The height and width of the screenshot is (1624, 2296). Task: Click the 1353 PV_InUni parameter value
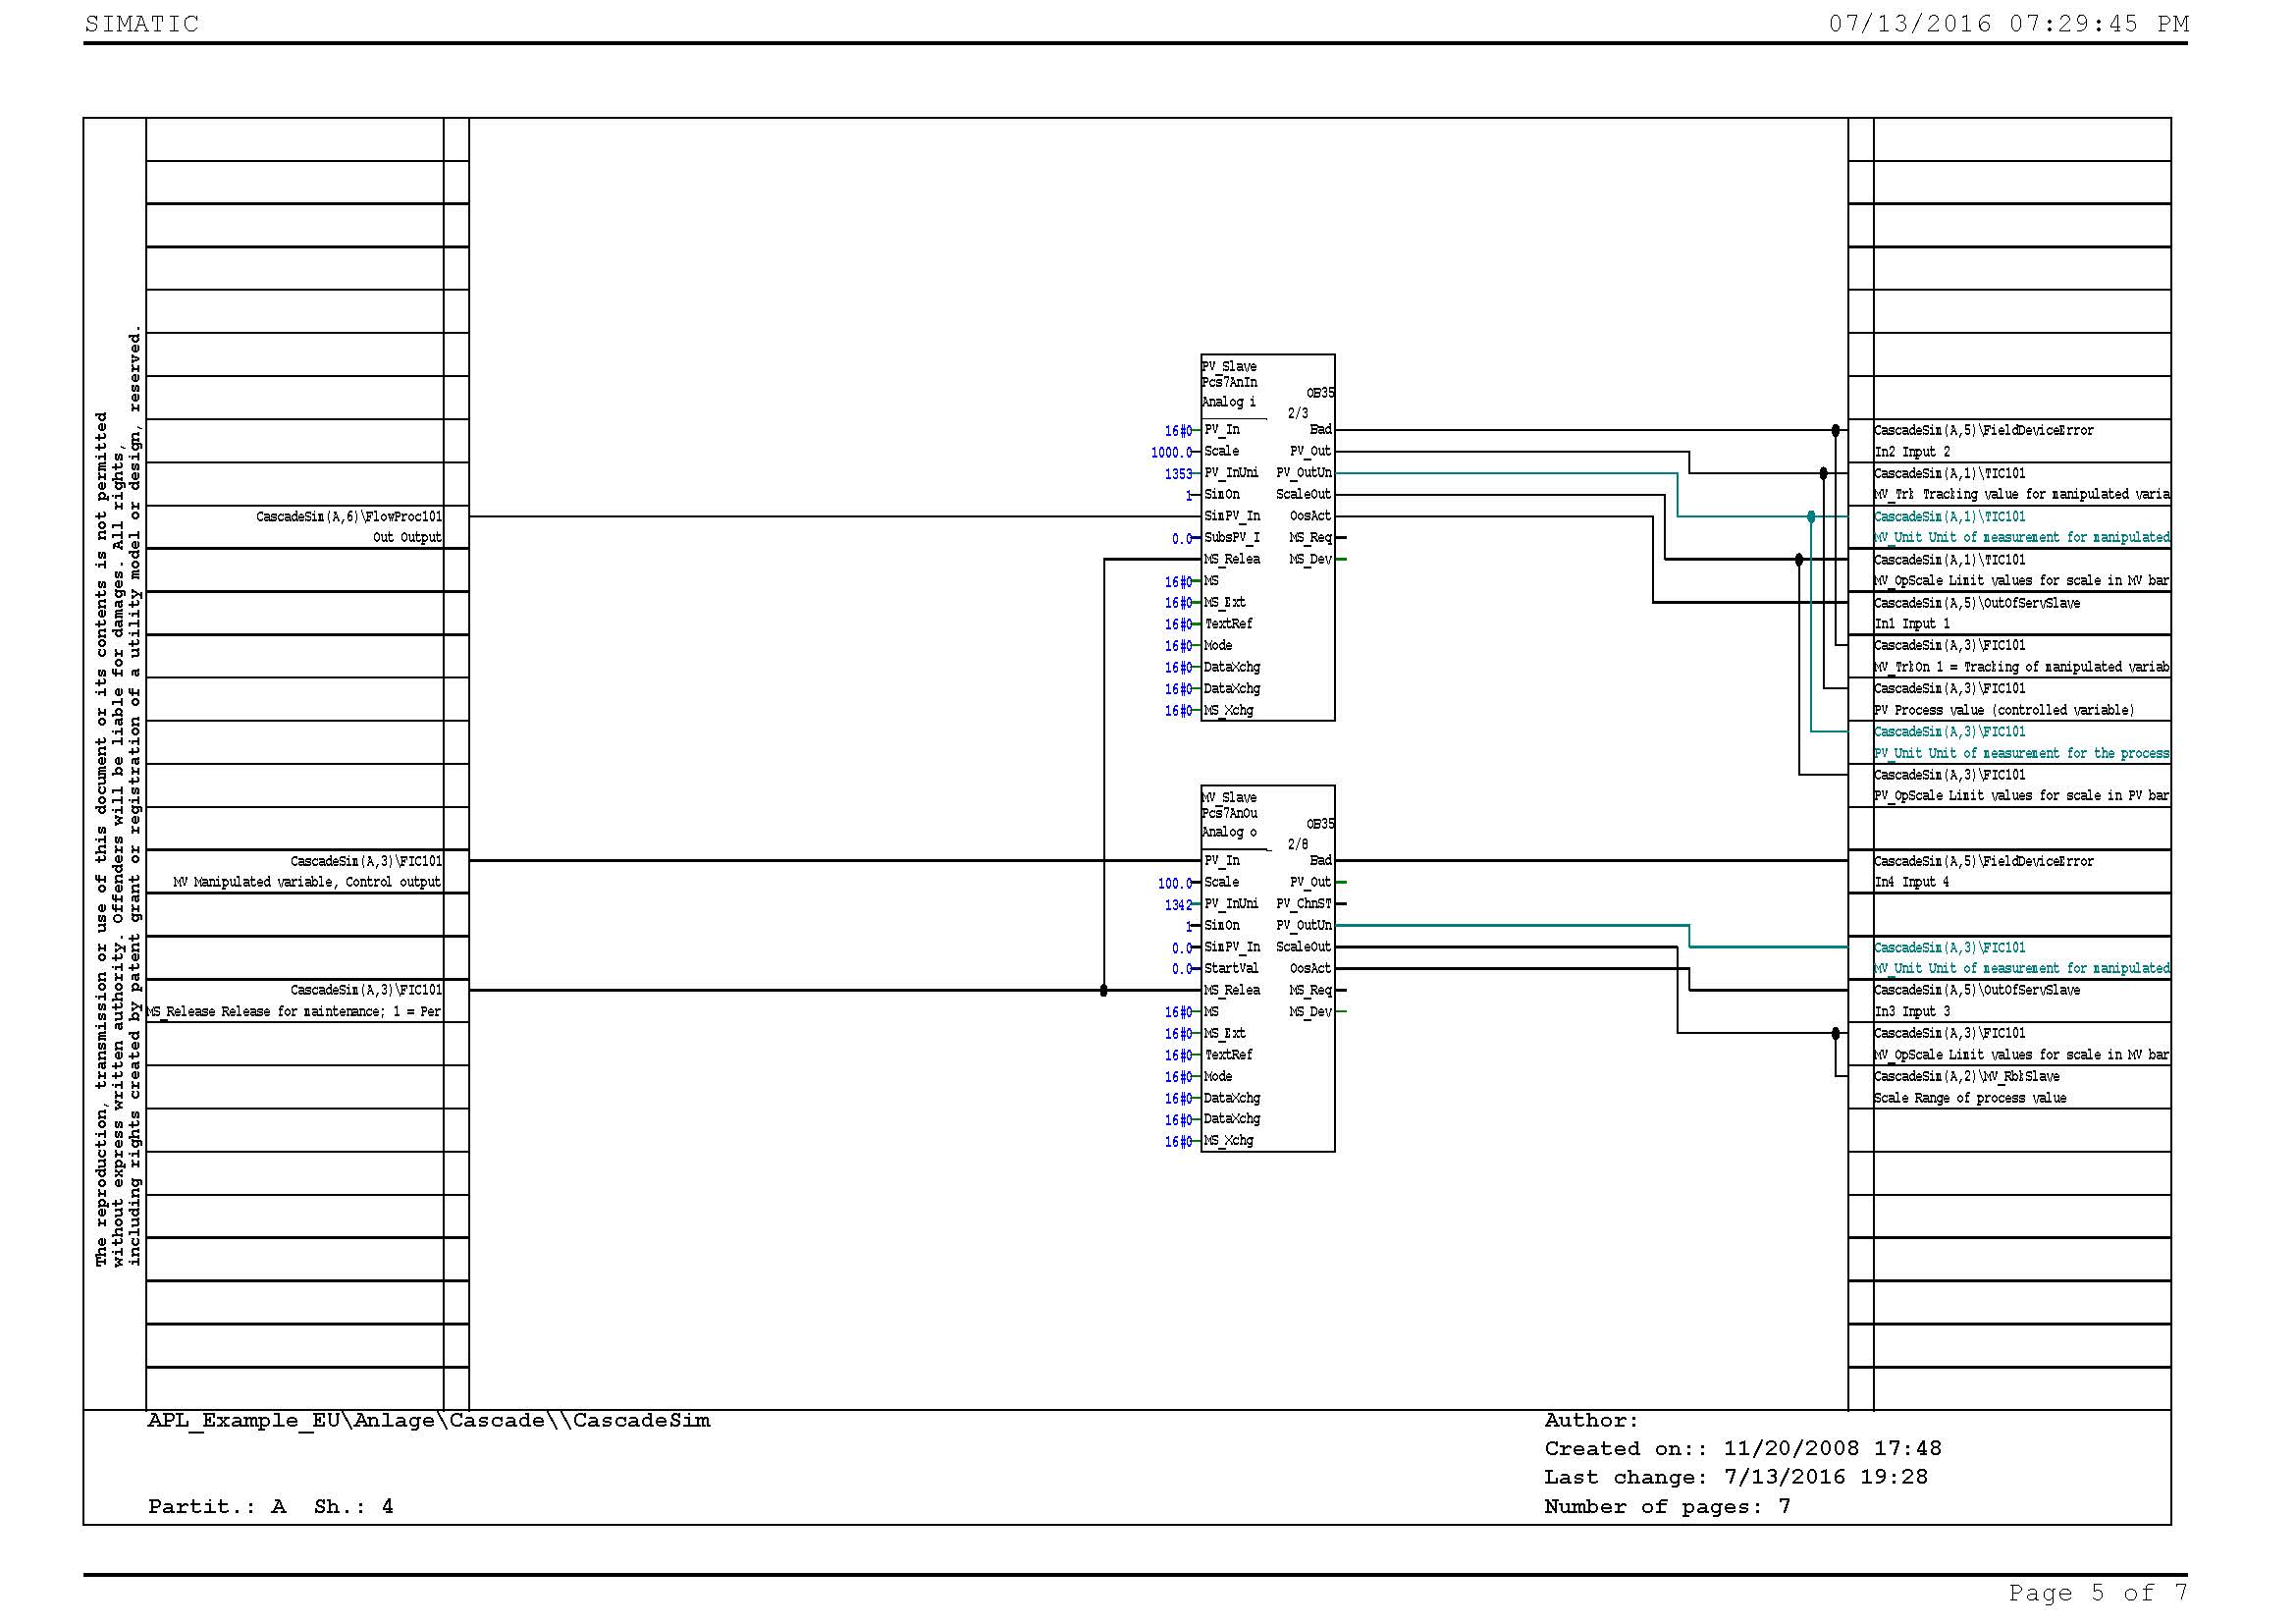pos(1177,474)
